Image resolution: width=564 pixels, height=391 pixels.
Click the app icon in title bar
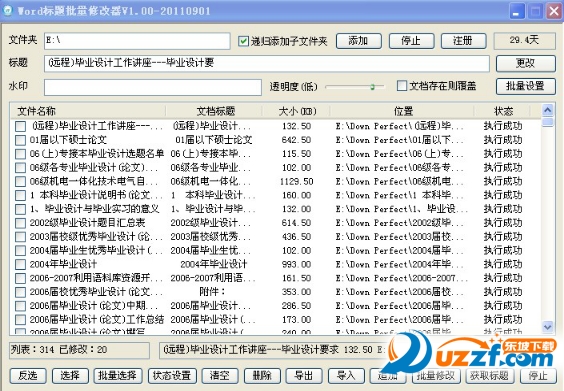8,10
